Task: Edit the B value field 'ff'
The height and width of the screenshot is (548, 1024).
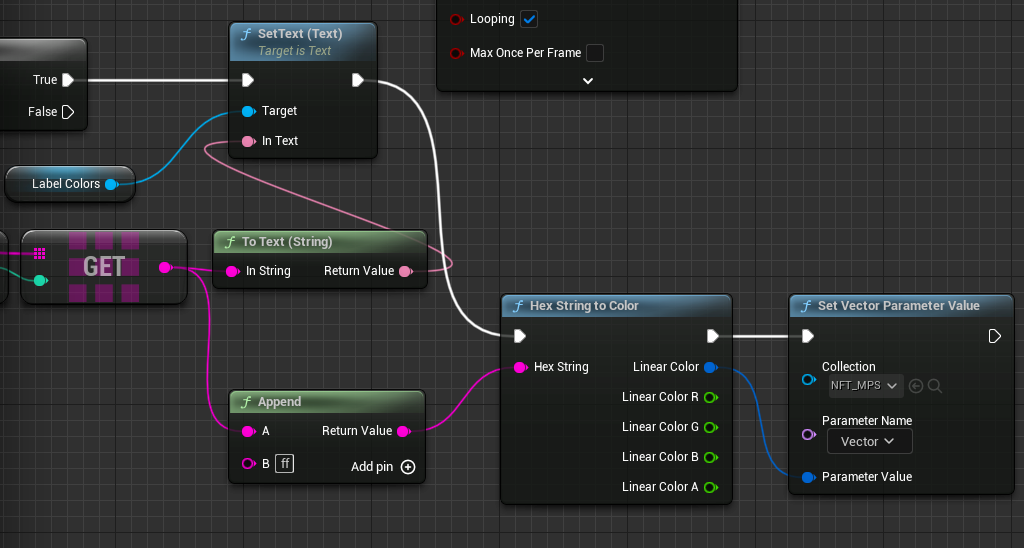Action: (284, 464)
